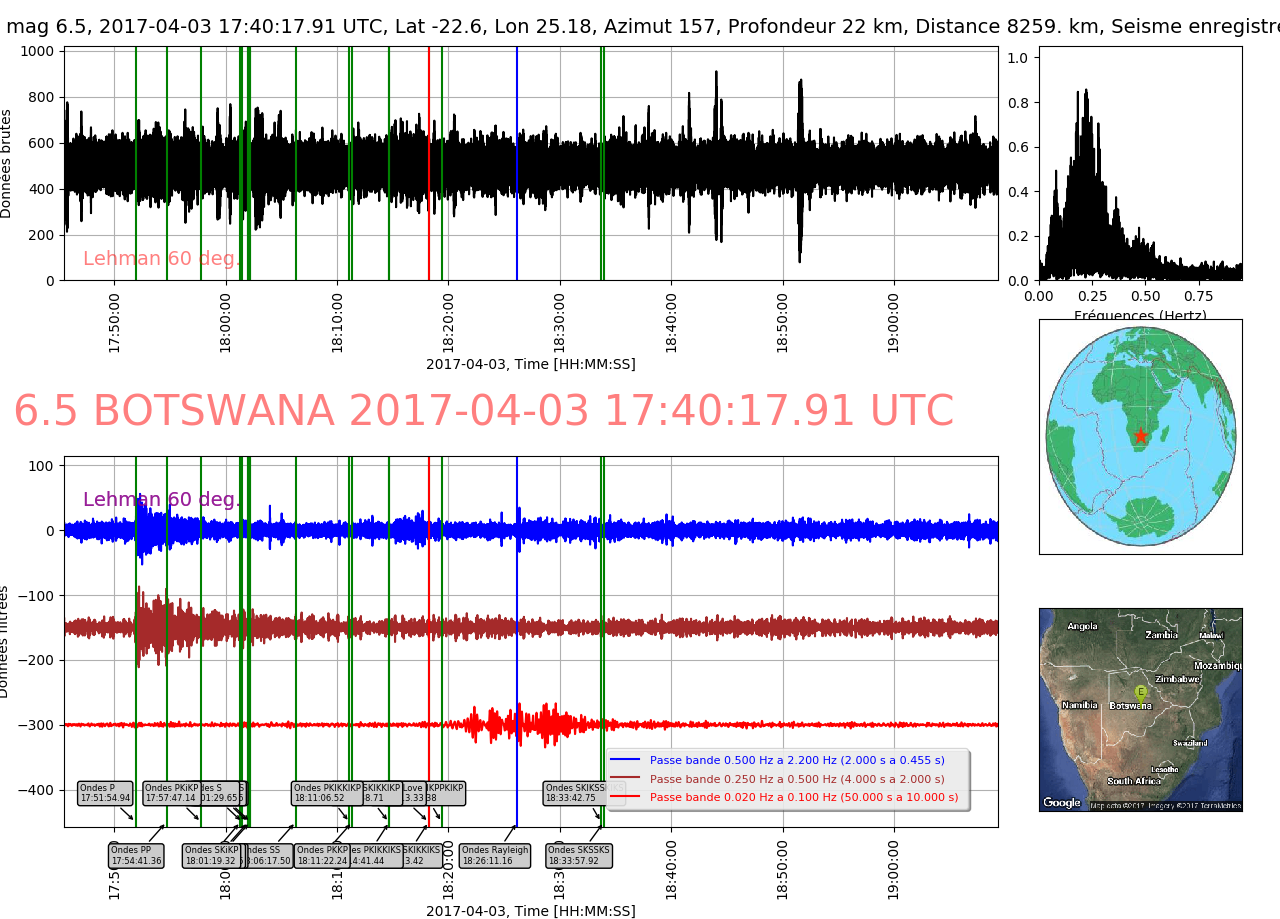Screen dimensions: 1280x919
Task: Click the Ondes P arrival label
Action: [x=105, y=793]
